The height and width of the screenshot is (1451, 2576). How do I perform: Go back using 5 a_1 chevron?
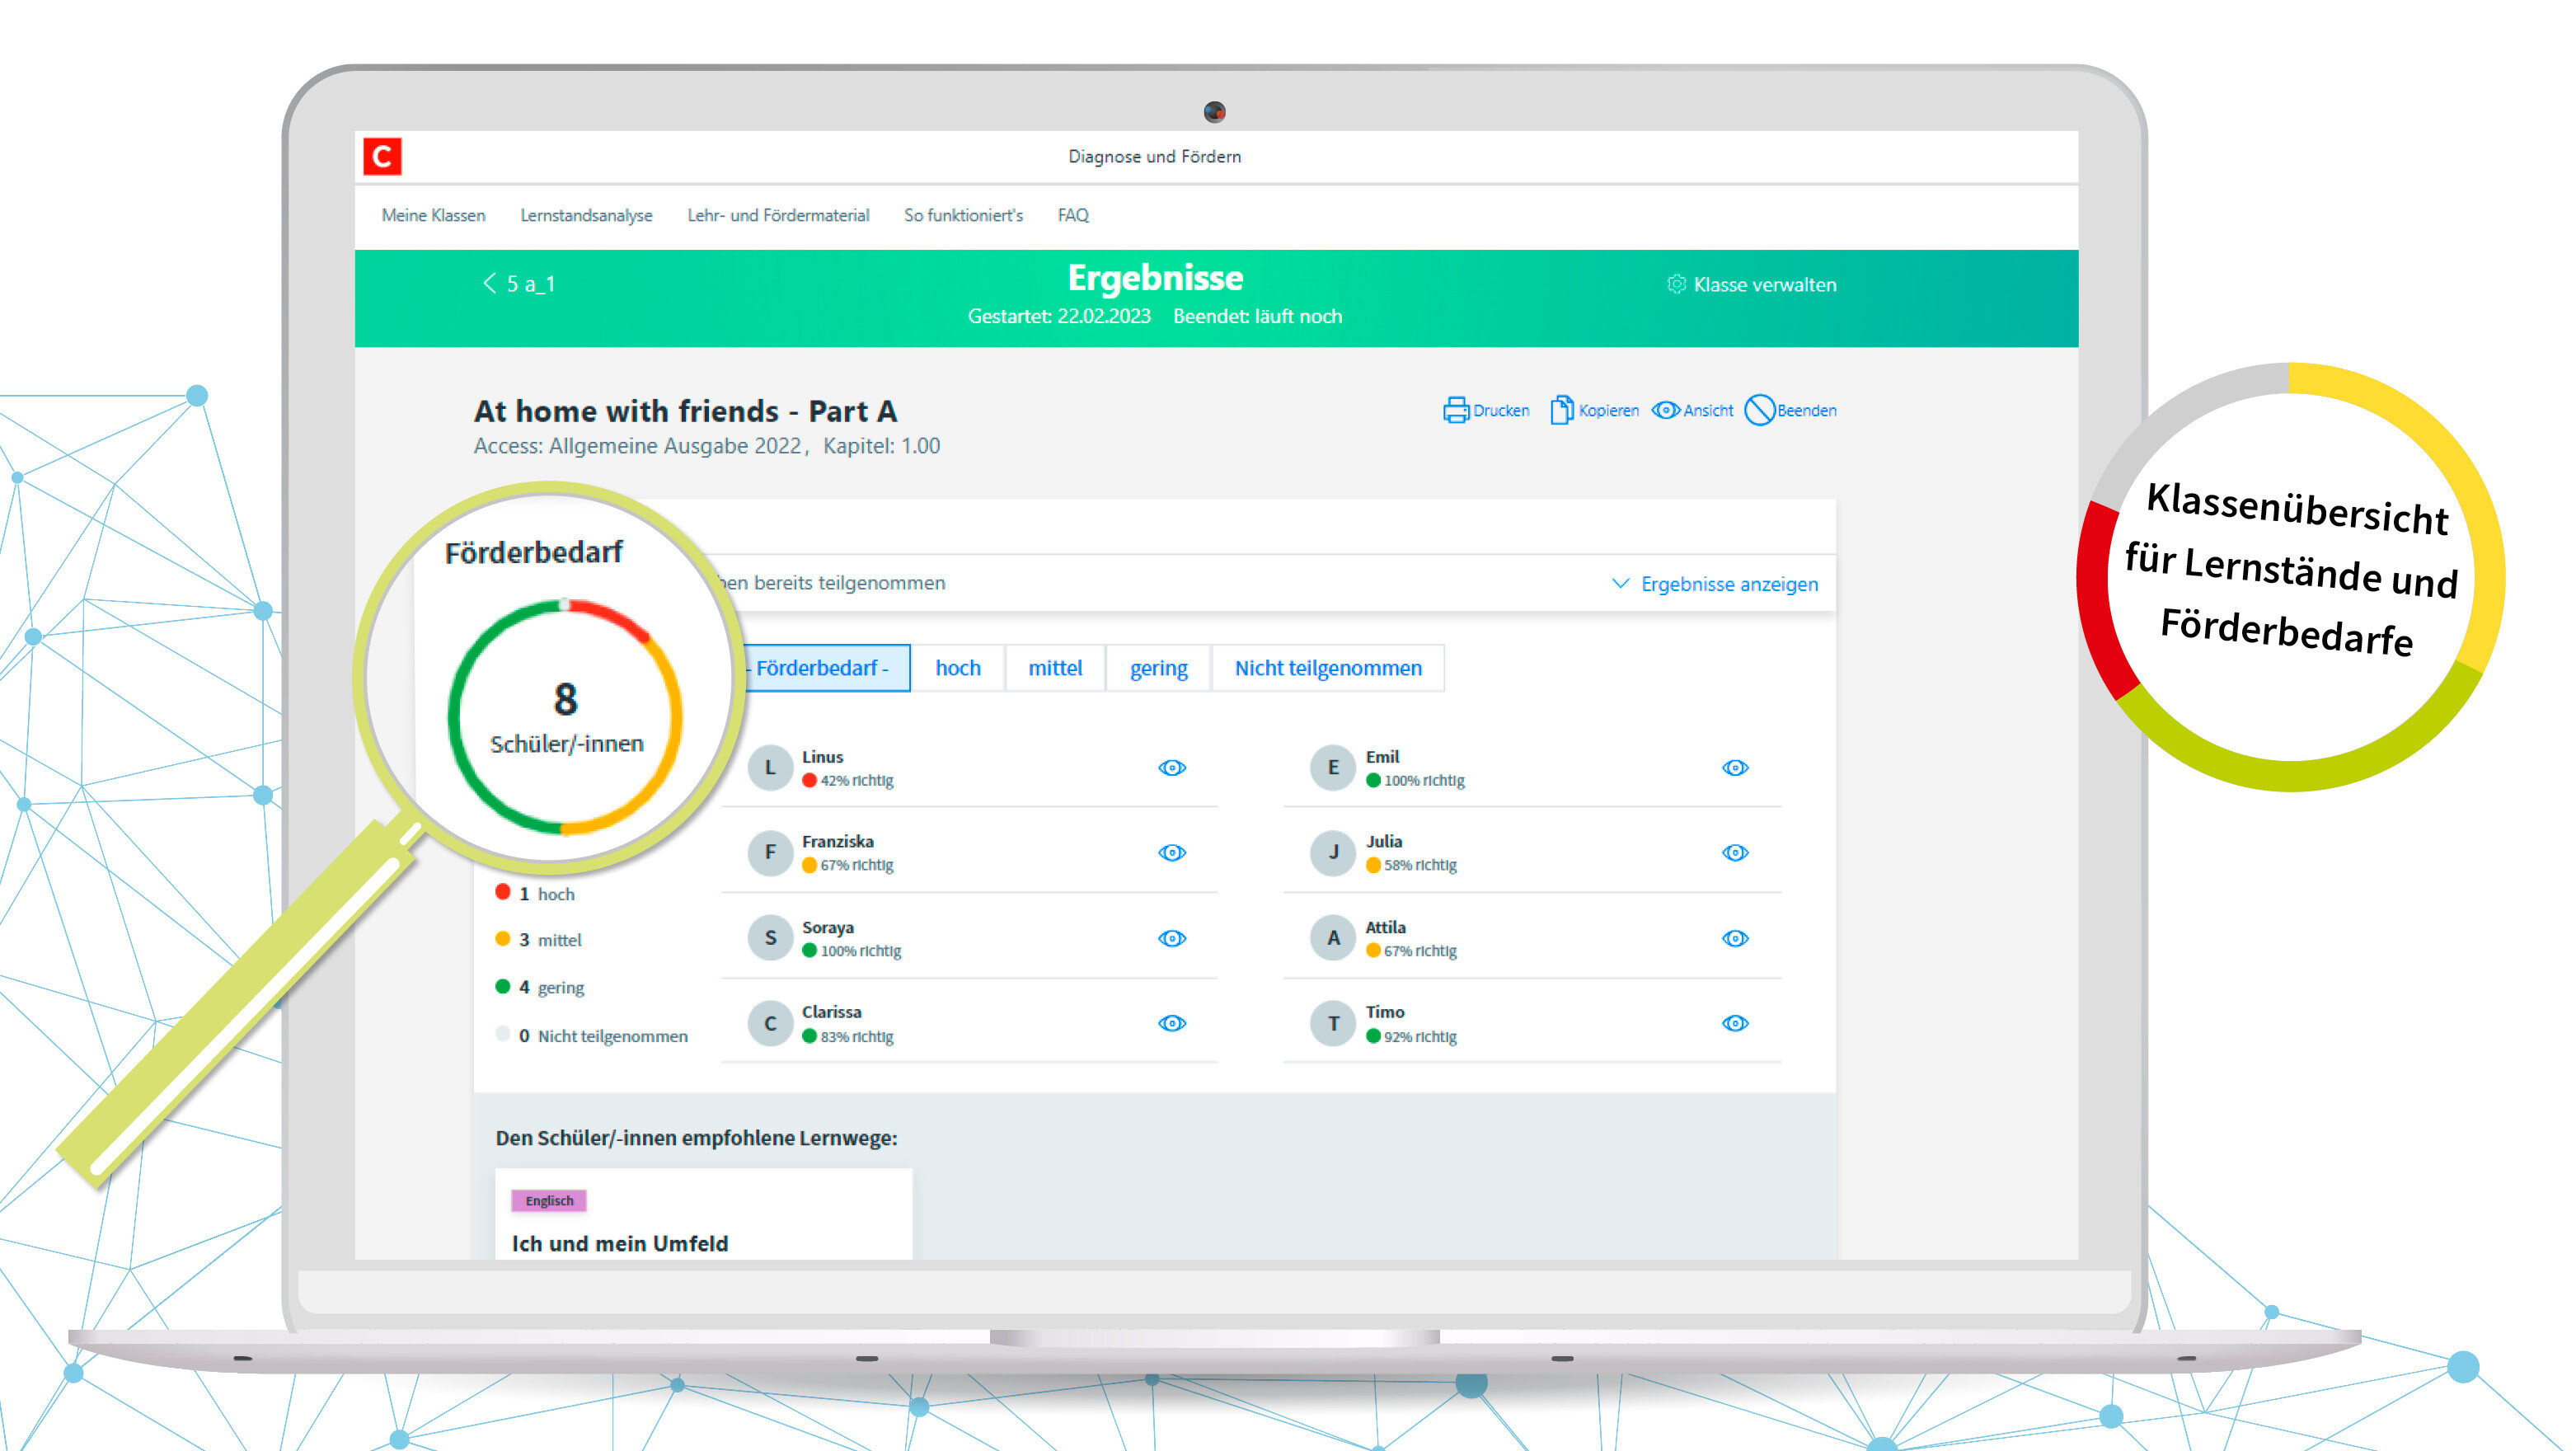(490, 284)
